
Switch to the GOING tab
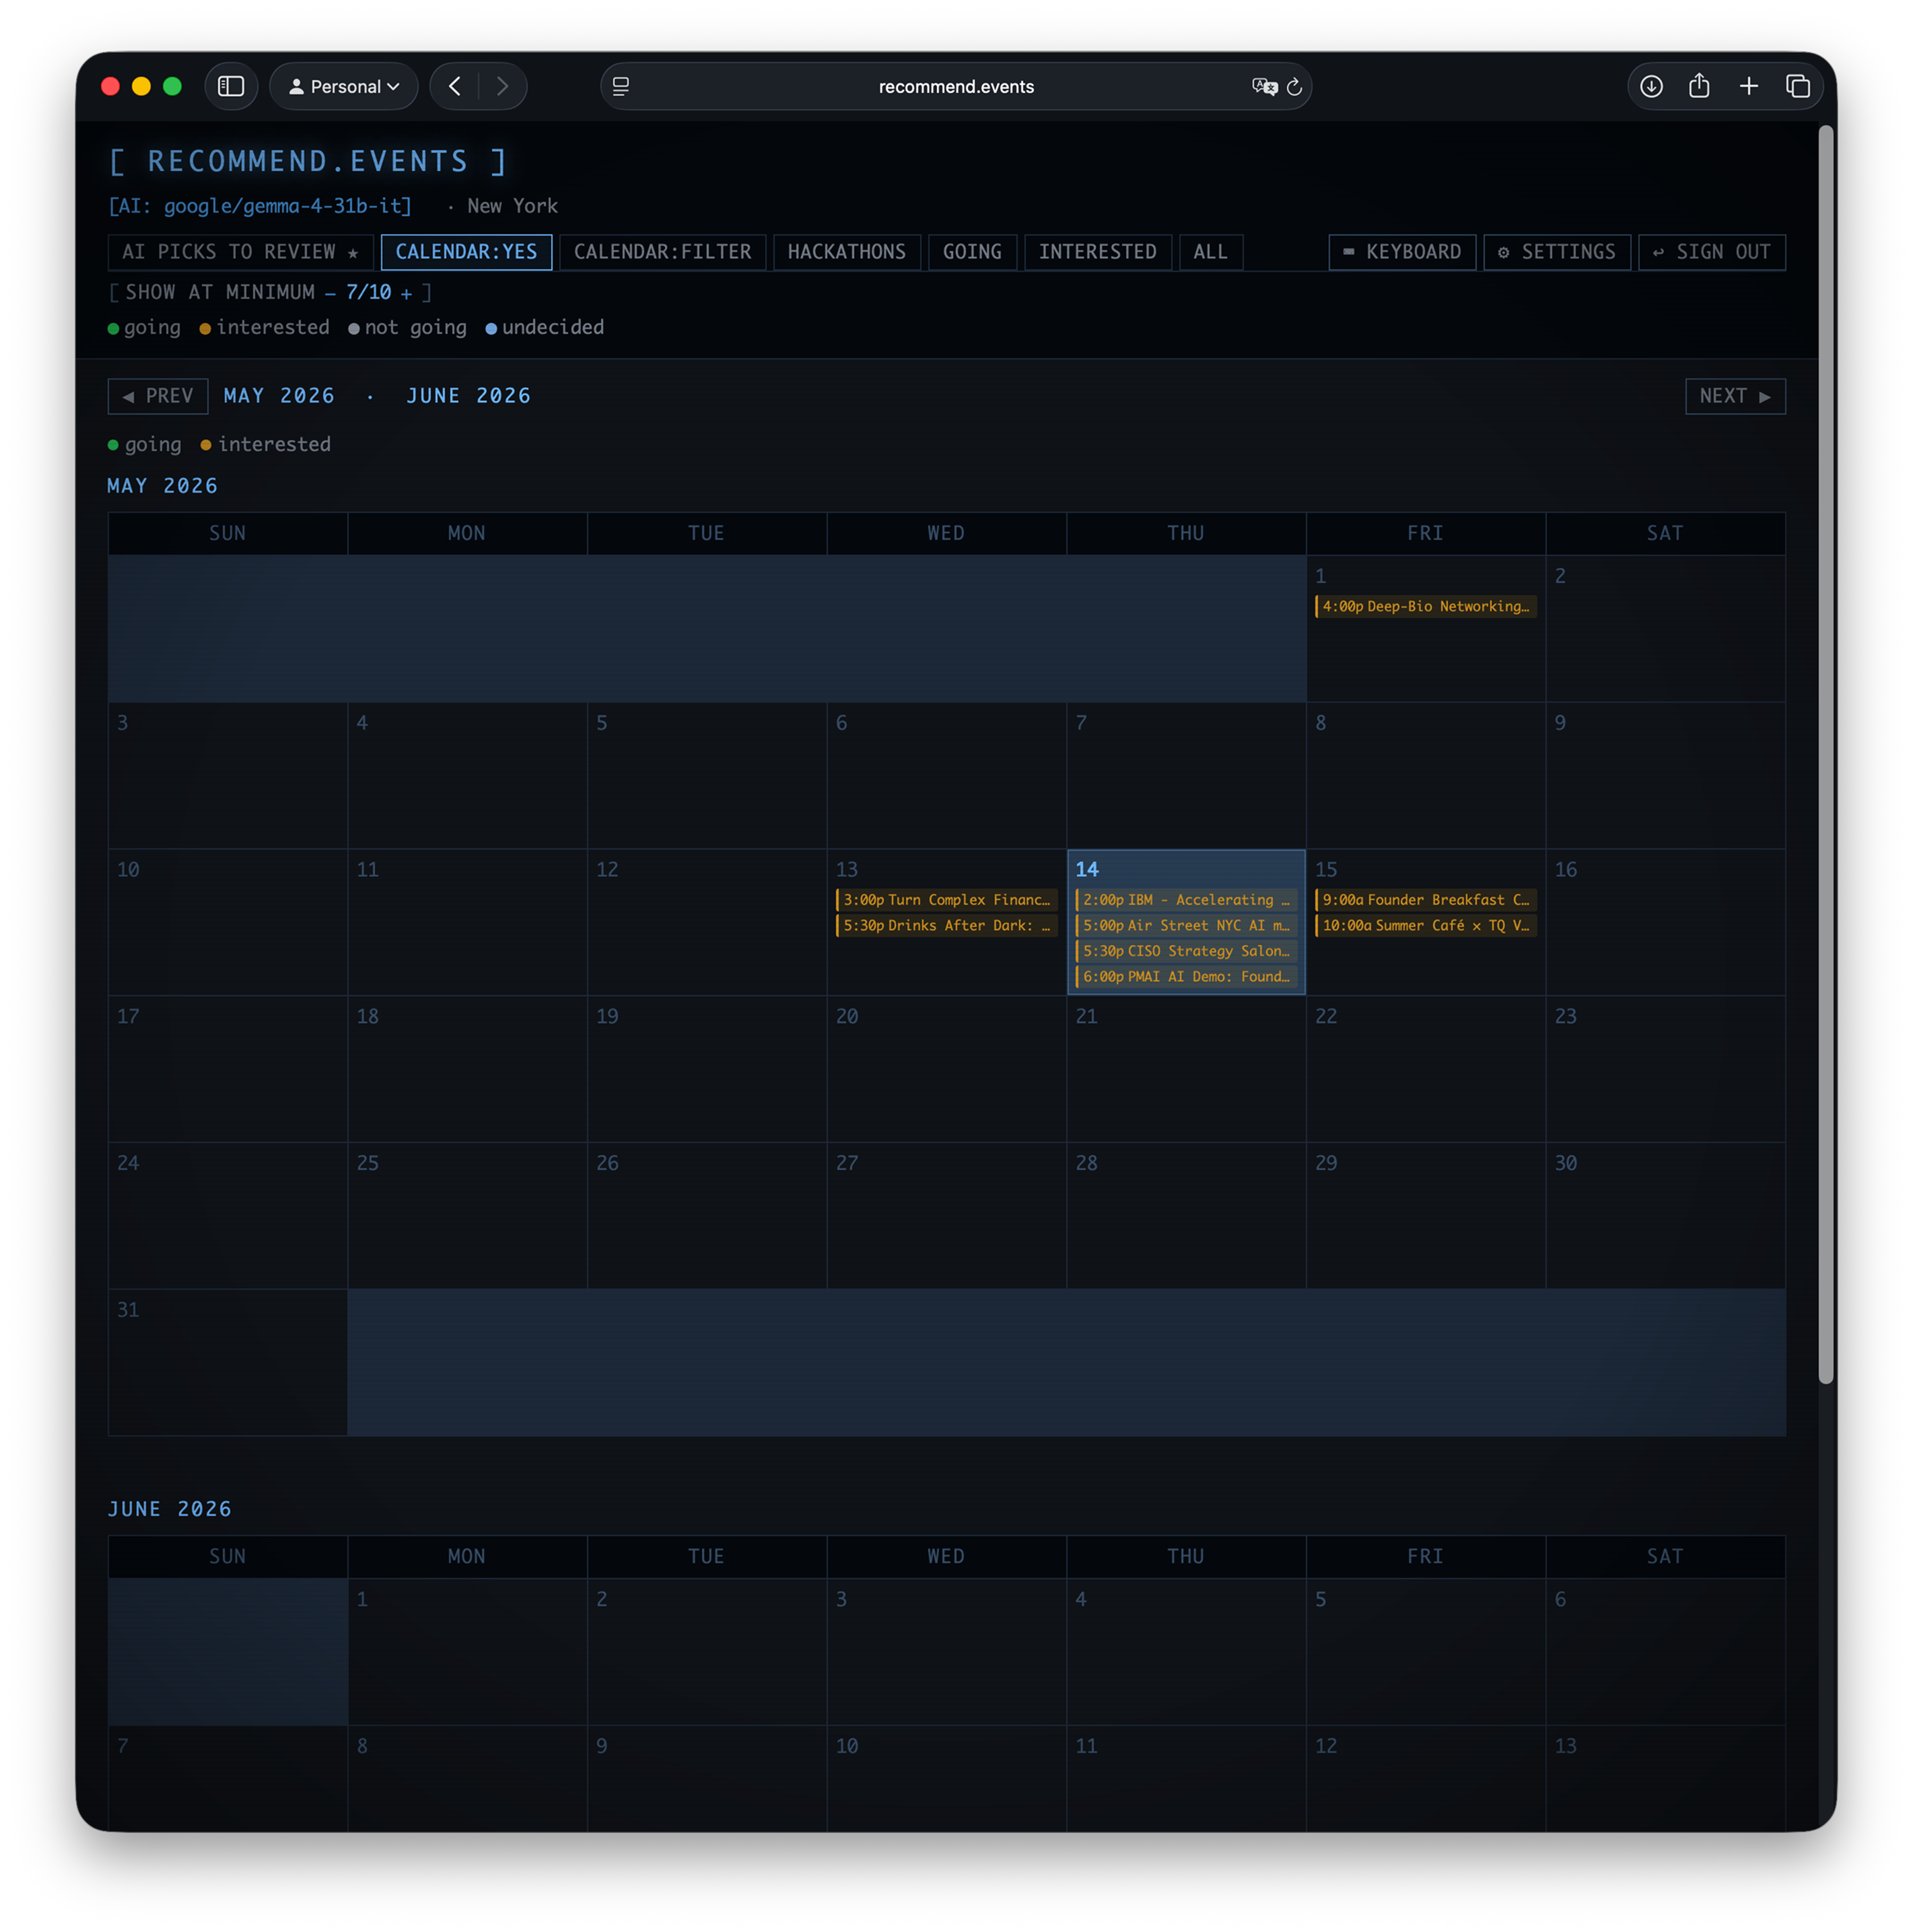[x=972, y=252]
